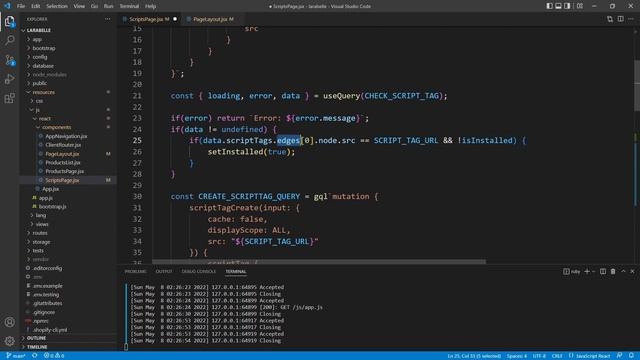The width and height of the screenshot is (640, 360).
Task: Click line number 30 in gutter
Action: pyautogui.click(x=137, y=196)
